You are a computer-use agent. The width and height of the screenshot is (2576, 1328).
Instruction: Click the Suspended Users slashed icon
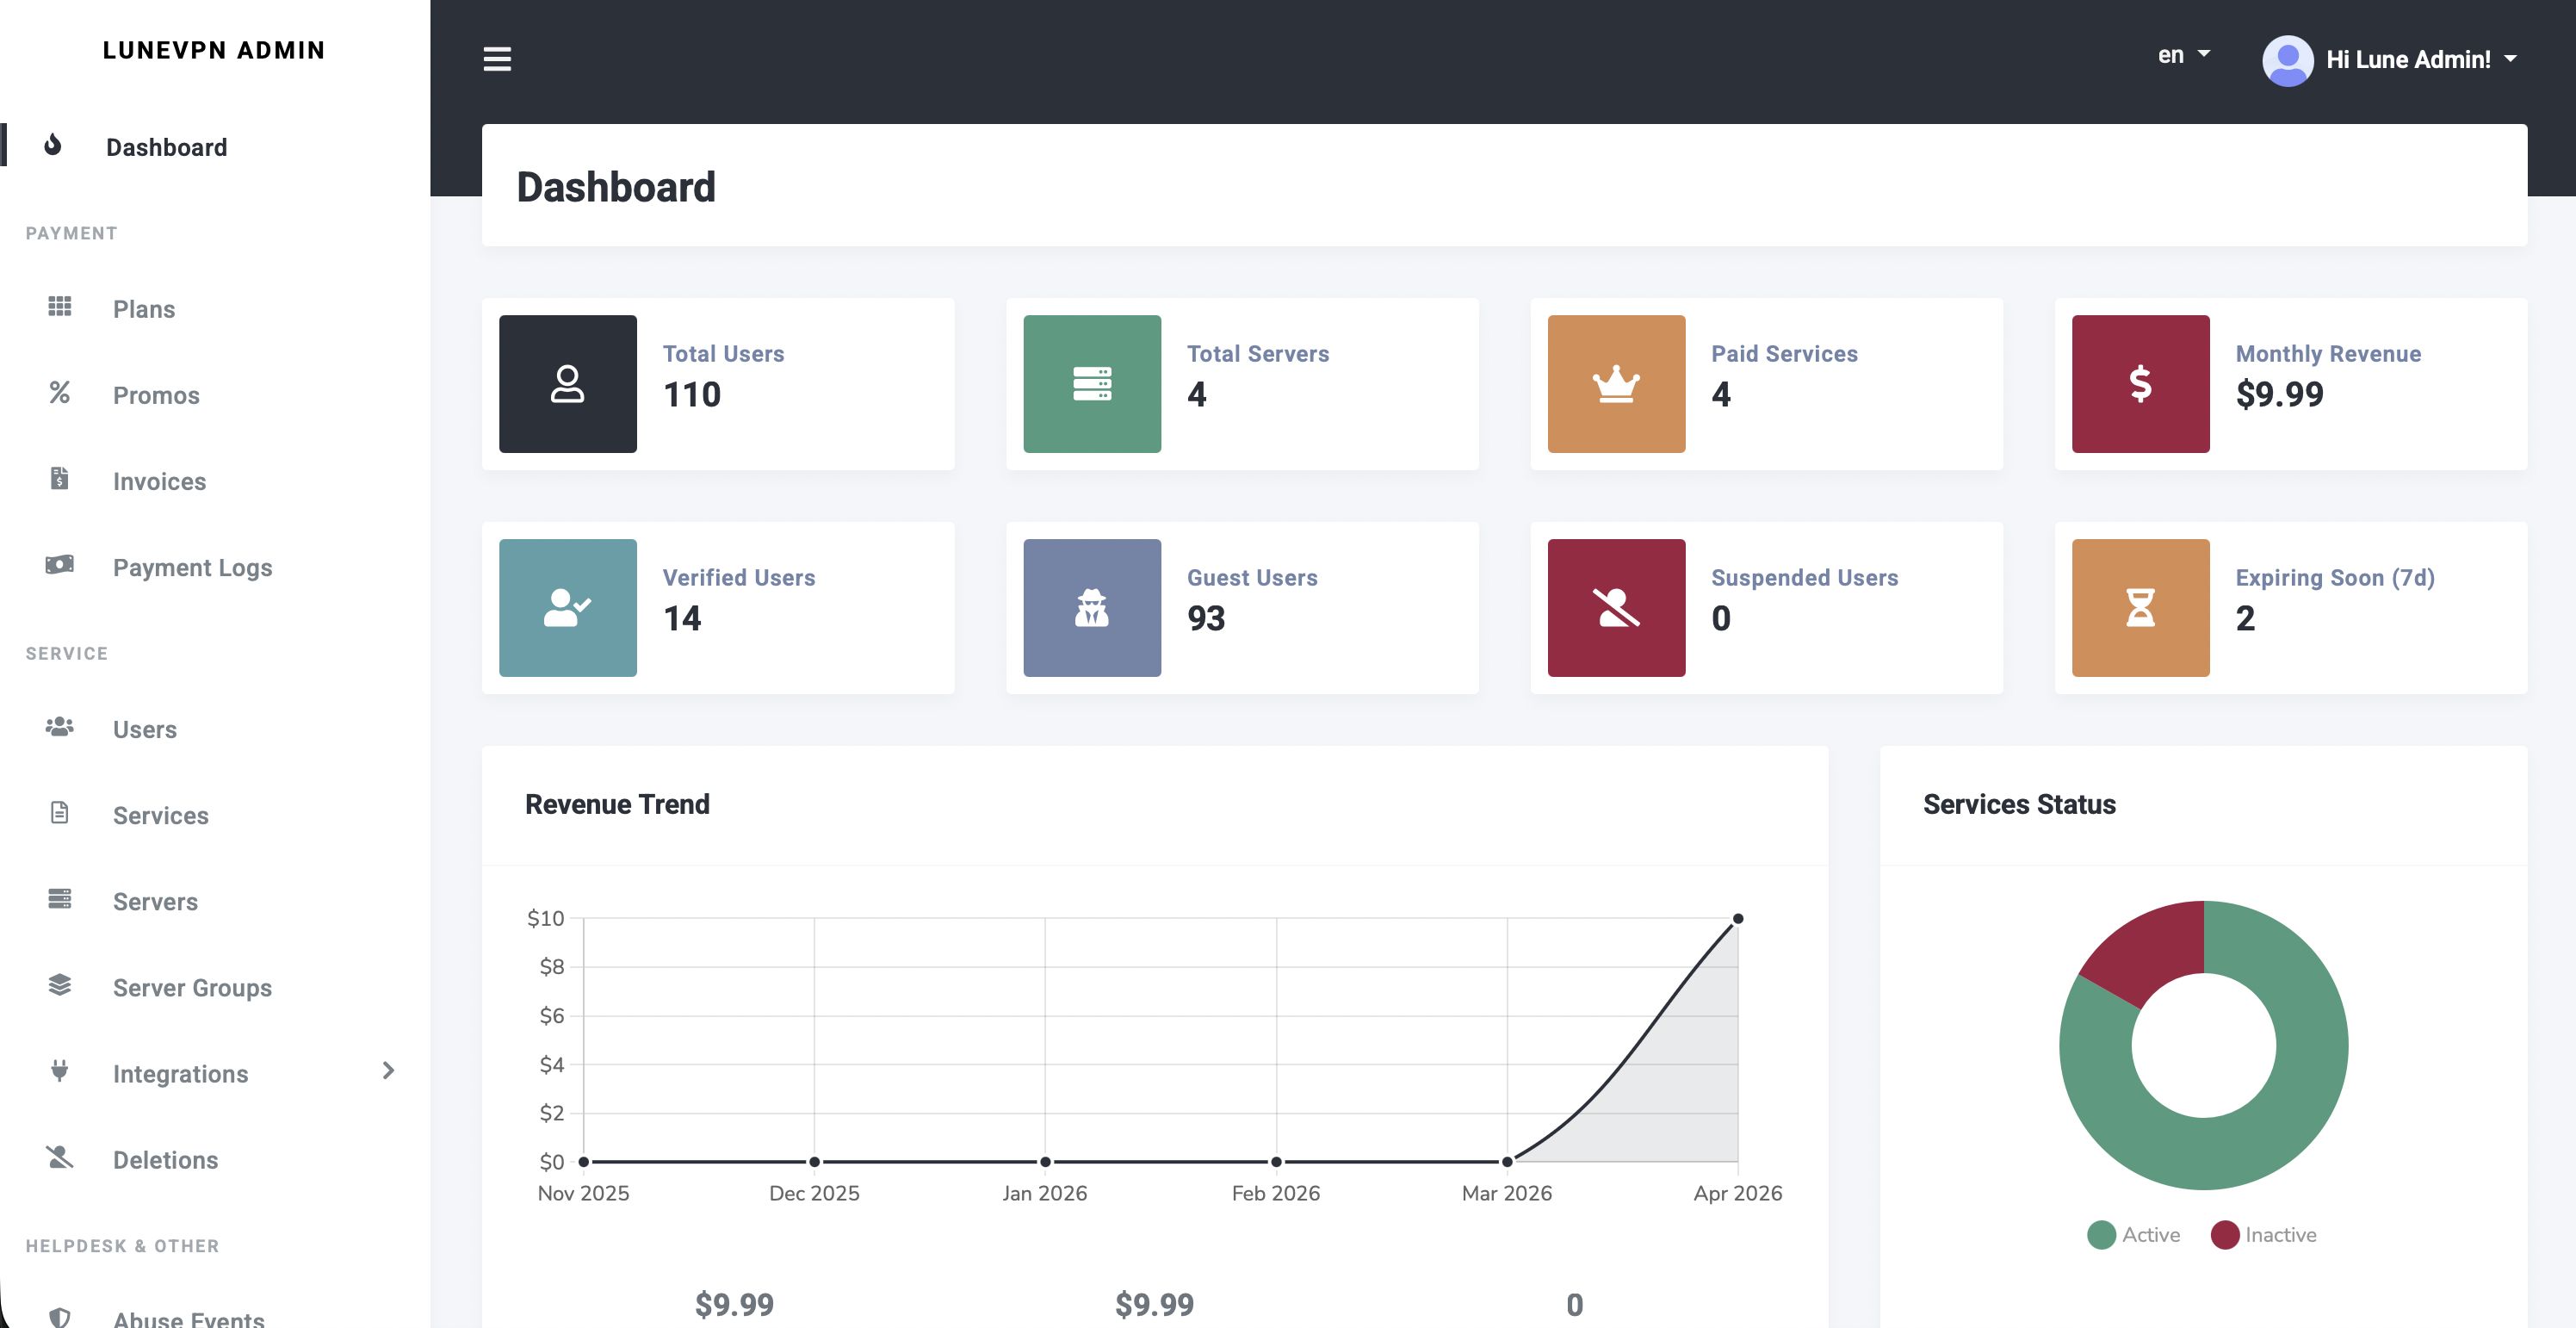(1615, 608)
